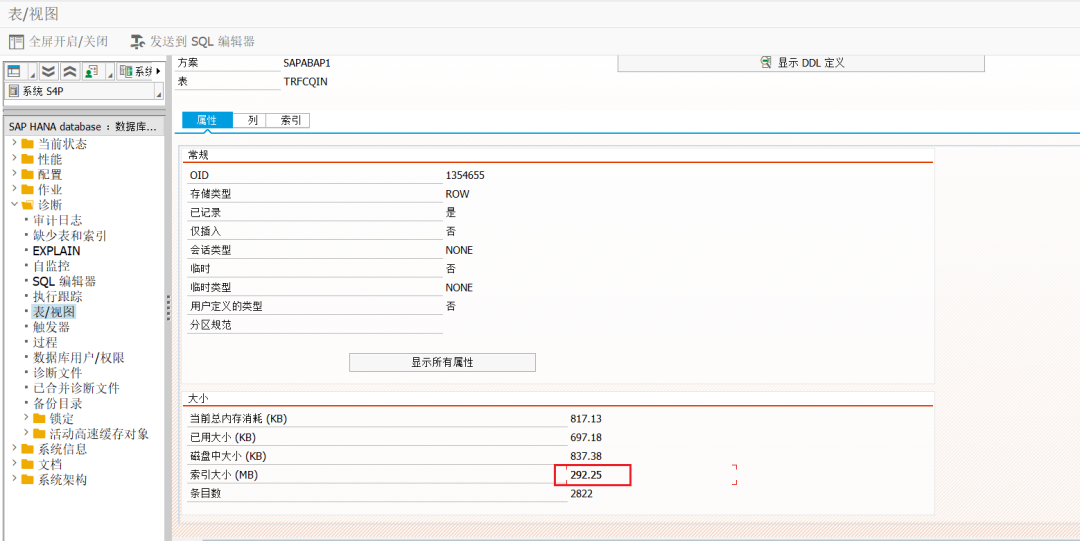Expand the 配置 folder node
Viewport: 1080px width, 541px height.
pos(14,173)
